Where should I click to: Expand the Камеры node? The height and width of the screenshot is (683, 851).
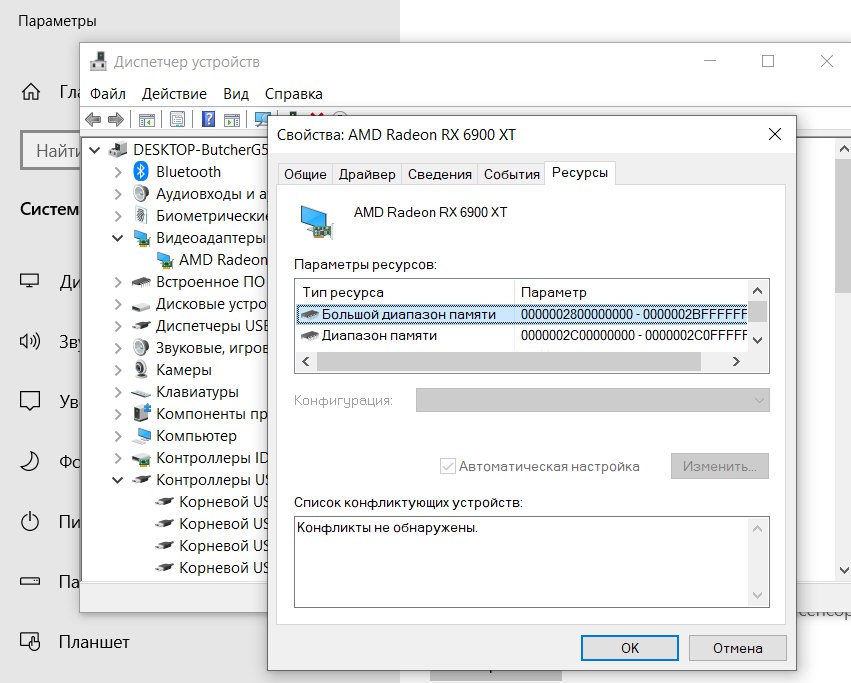(x=118, y=370)
